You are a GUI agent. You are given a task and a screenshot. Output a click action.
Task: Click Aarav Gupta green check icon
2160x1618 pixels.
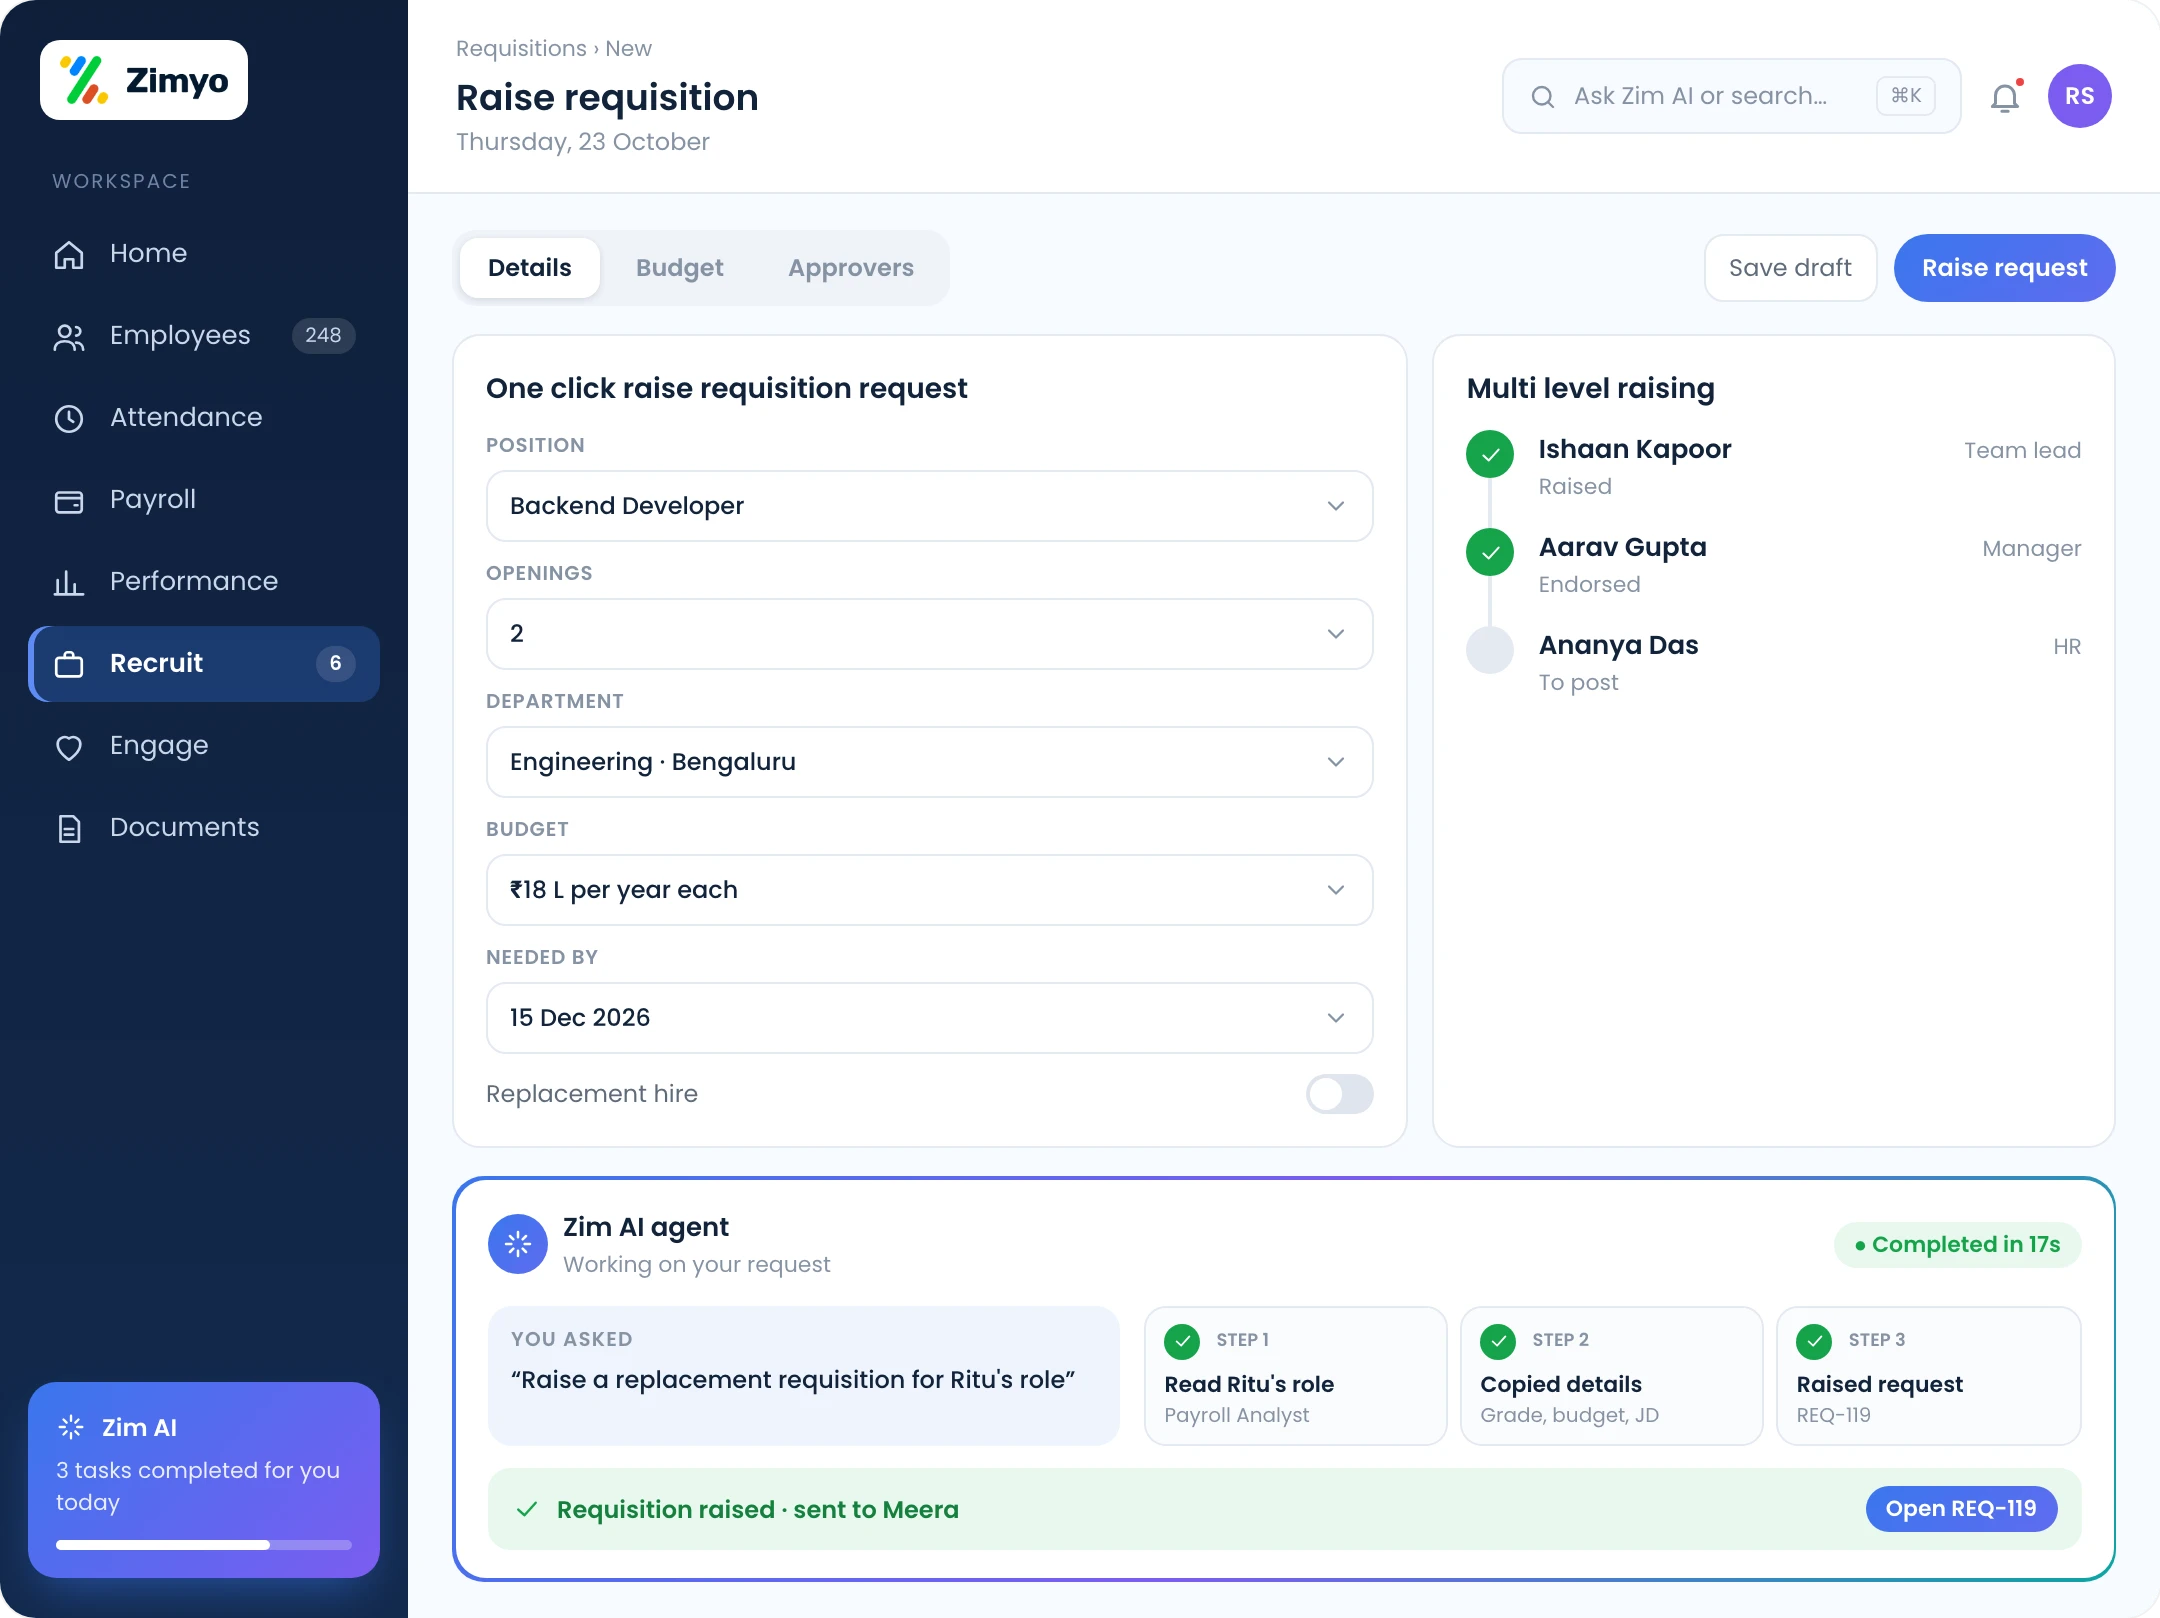(x=1490, y=552)
